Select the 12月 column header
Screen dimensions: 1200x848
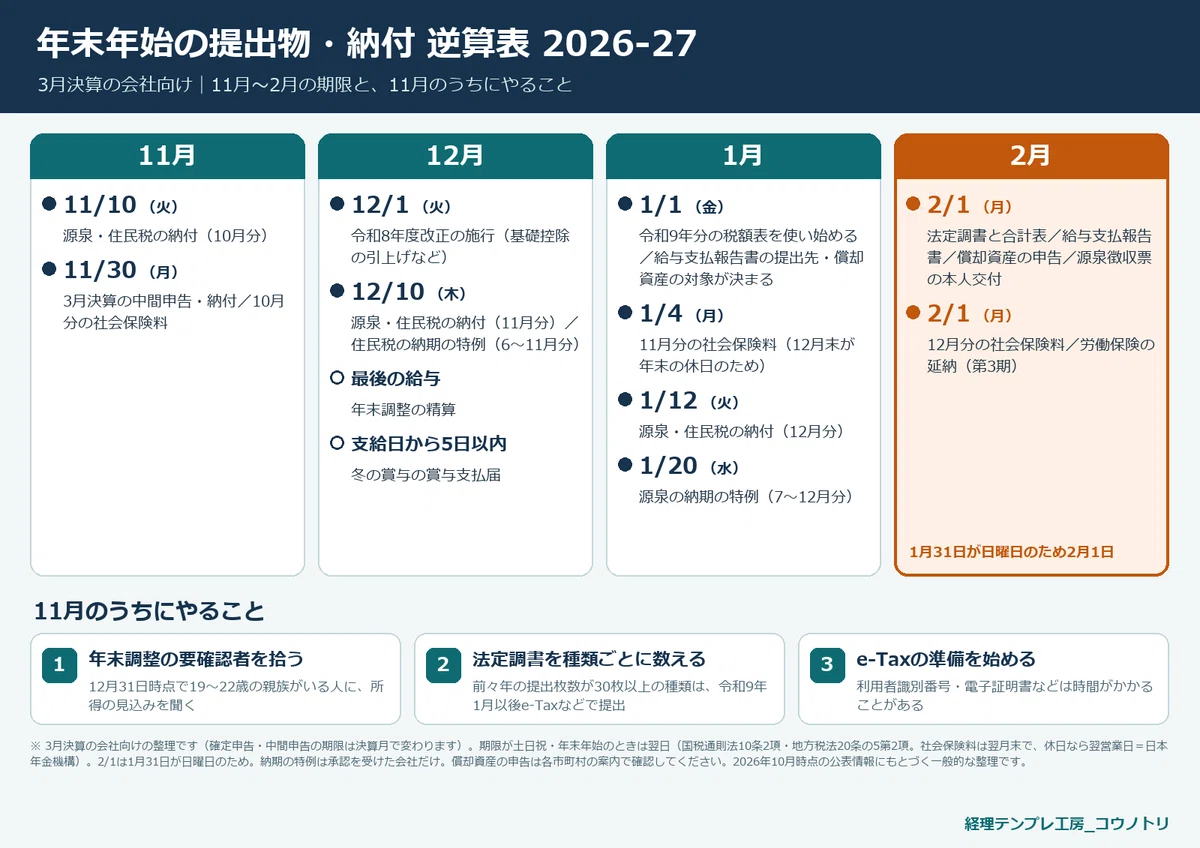pyautogui.click(x=455, y=156)
